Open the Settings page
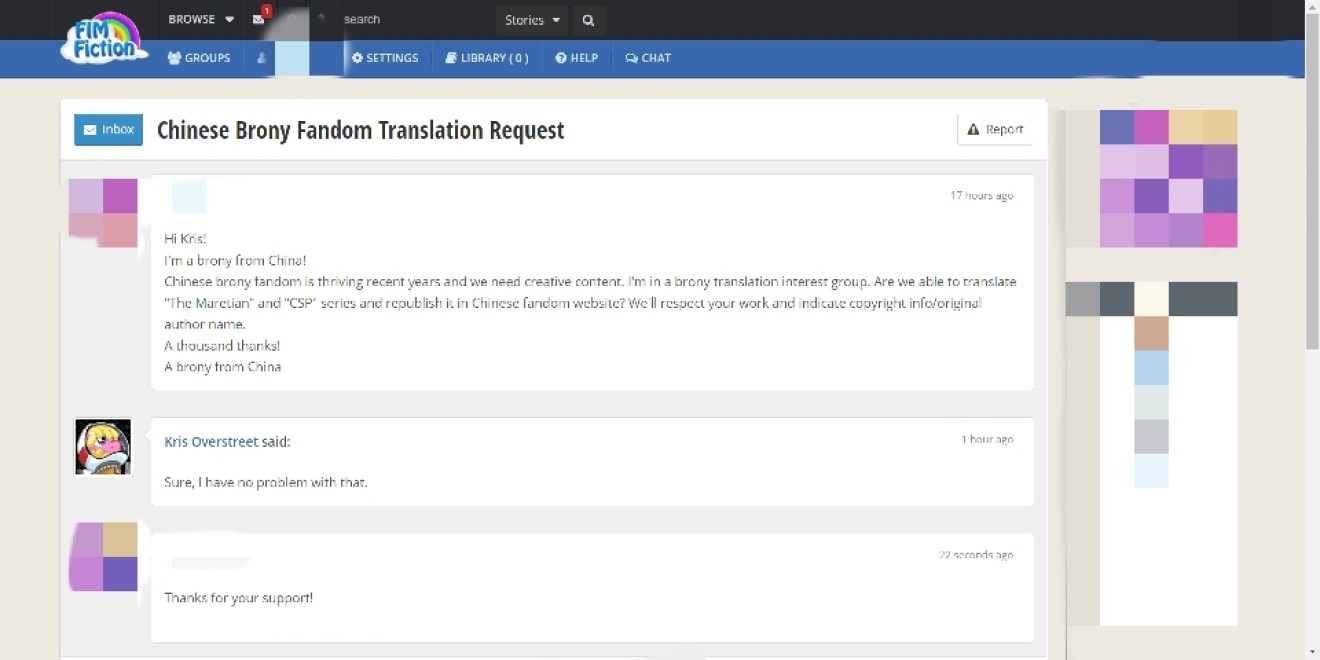This screenshot has width=1320, height=660. tap(385, 58)
